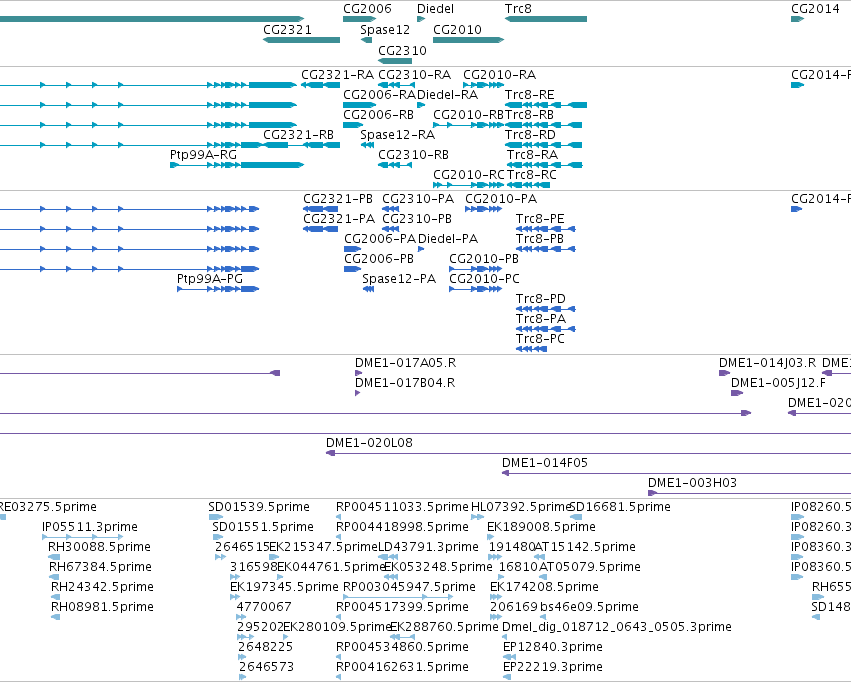The image size is (851, 682).
Task: Select the RP004511033.5prime EST
Action: pyautogui.click(x=338, y=517)
